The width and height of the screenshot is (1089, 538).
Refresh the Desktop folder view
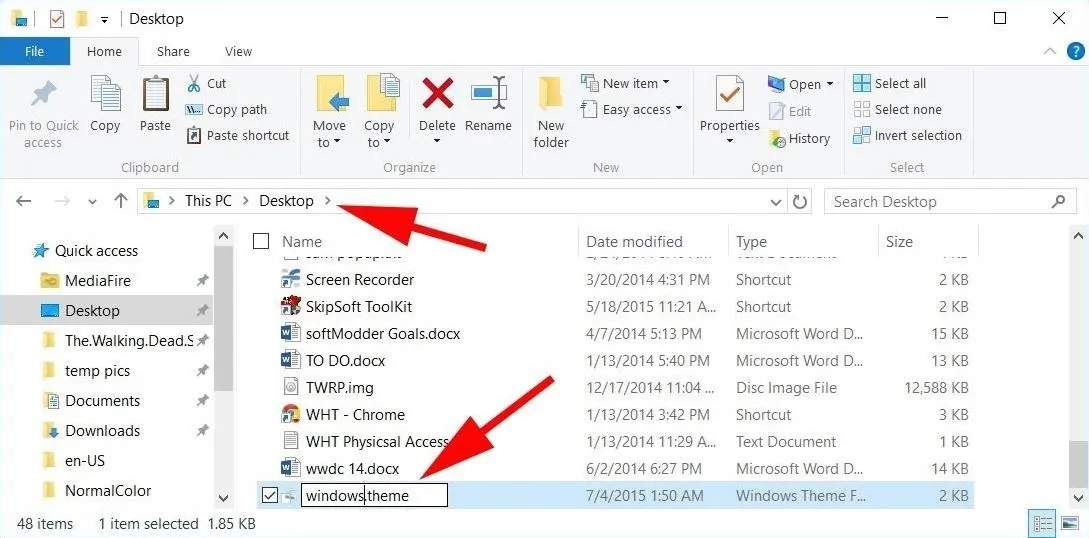[800, 202]
